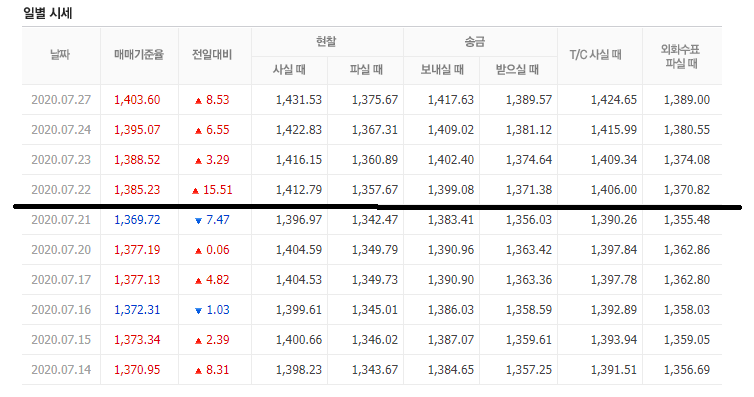Click the cash buy rate 1,396.97
This screenshot has width=754, height=397.
click(299, 220)
